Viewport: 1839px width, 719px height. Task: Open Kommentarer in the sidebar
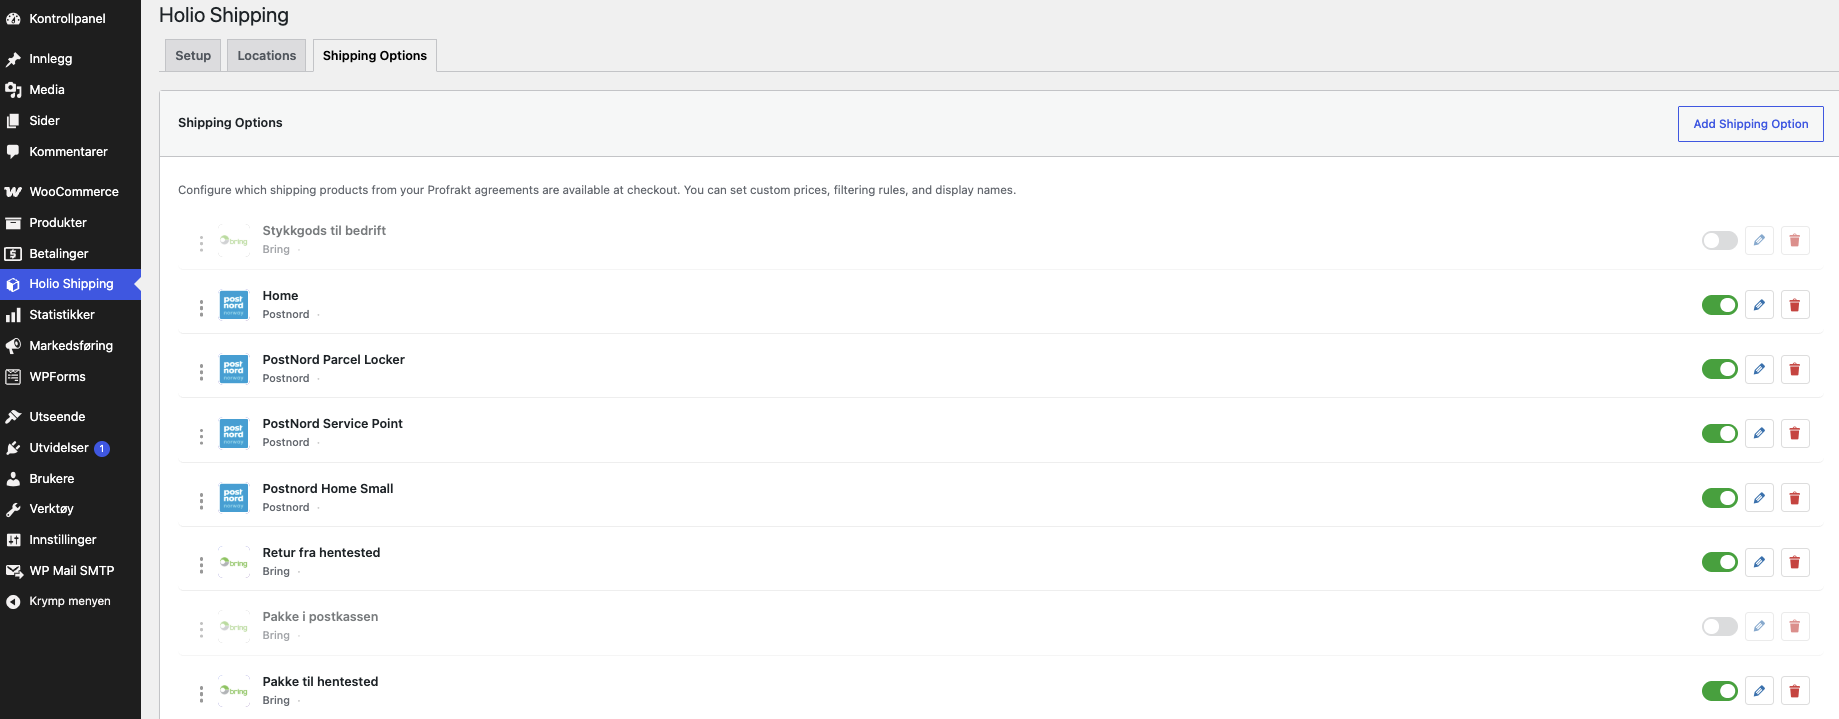[x=70, y=152]
